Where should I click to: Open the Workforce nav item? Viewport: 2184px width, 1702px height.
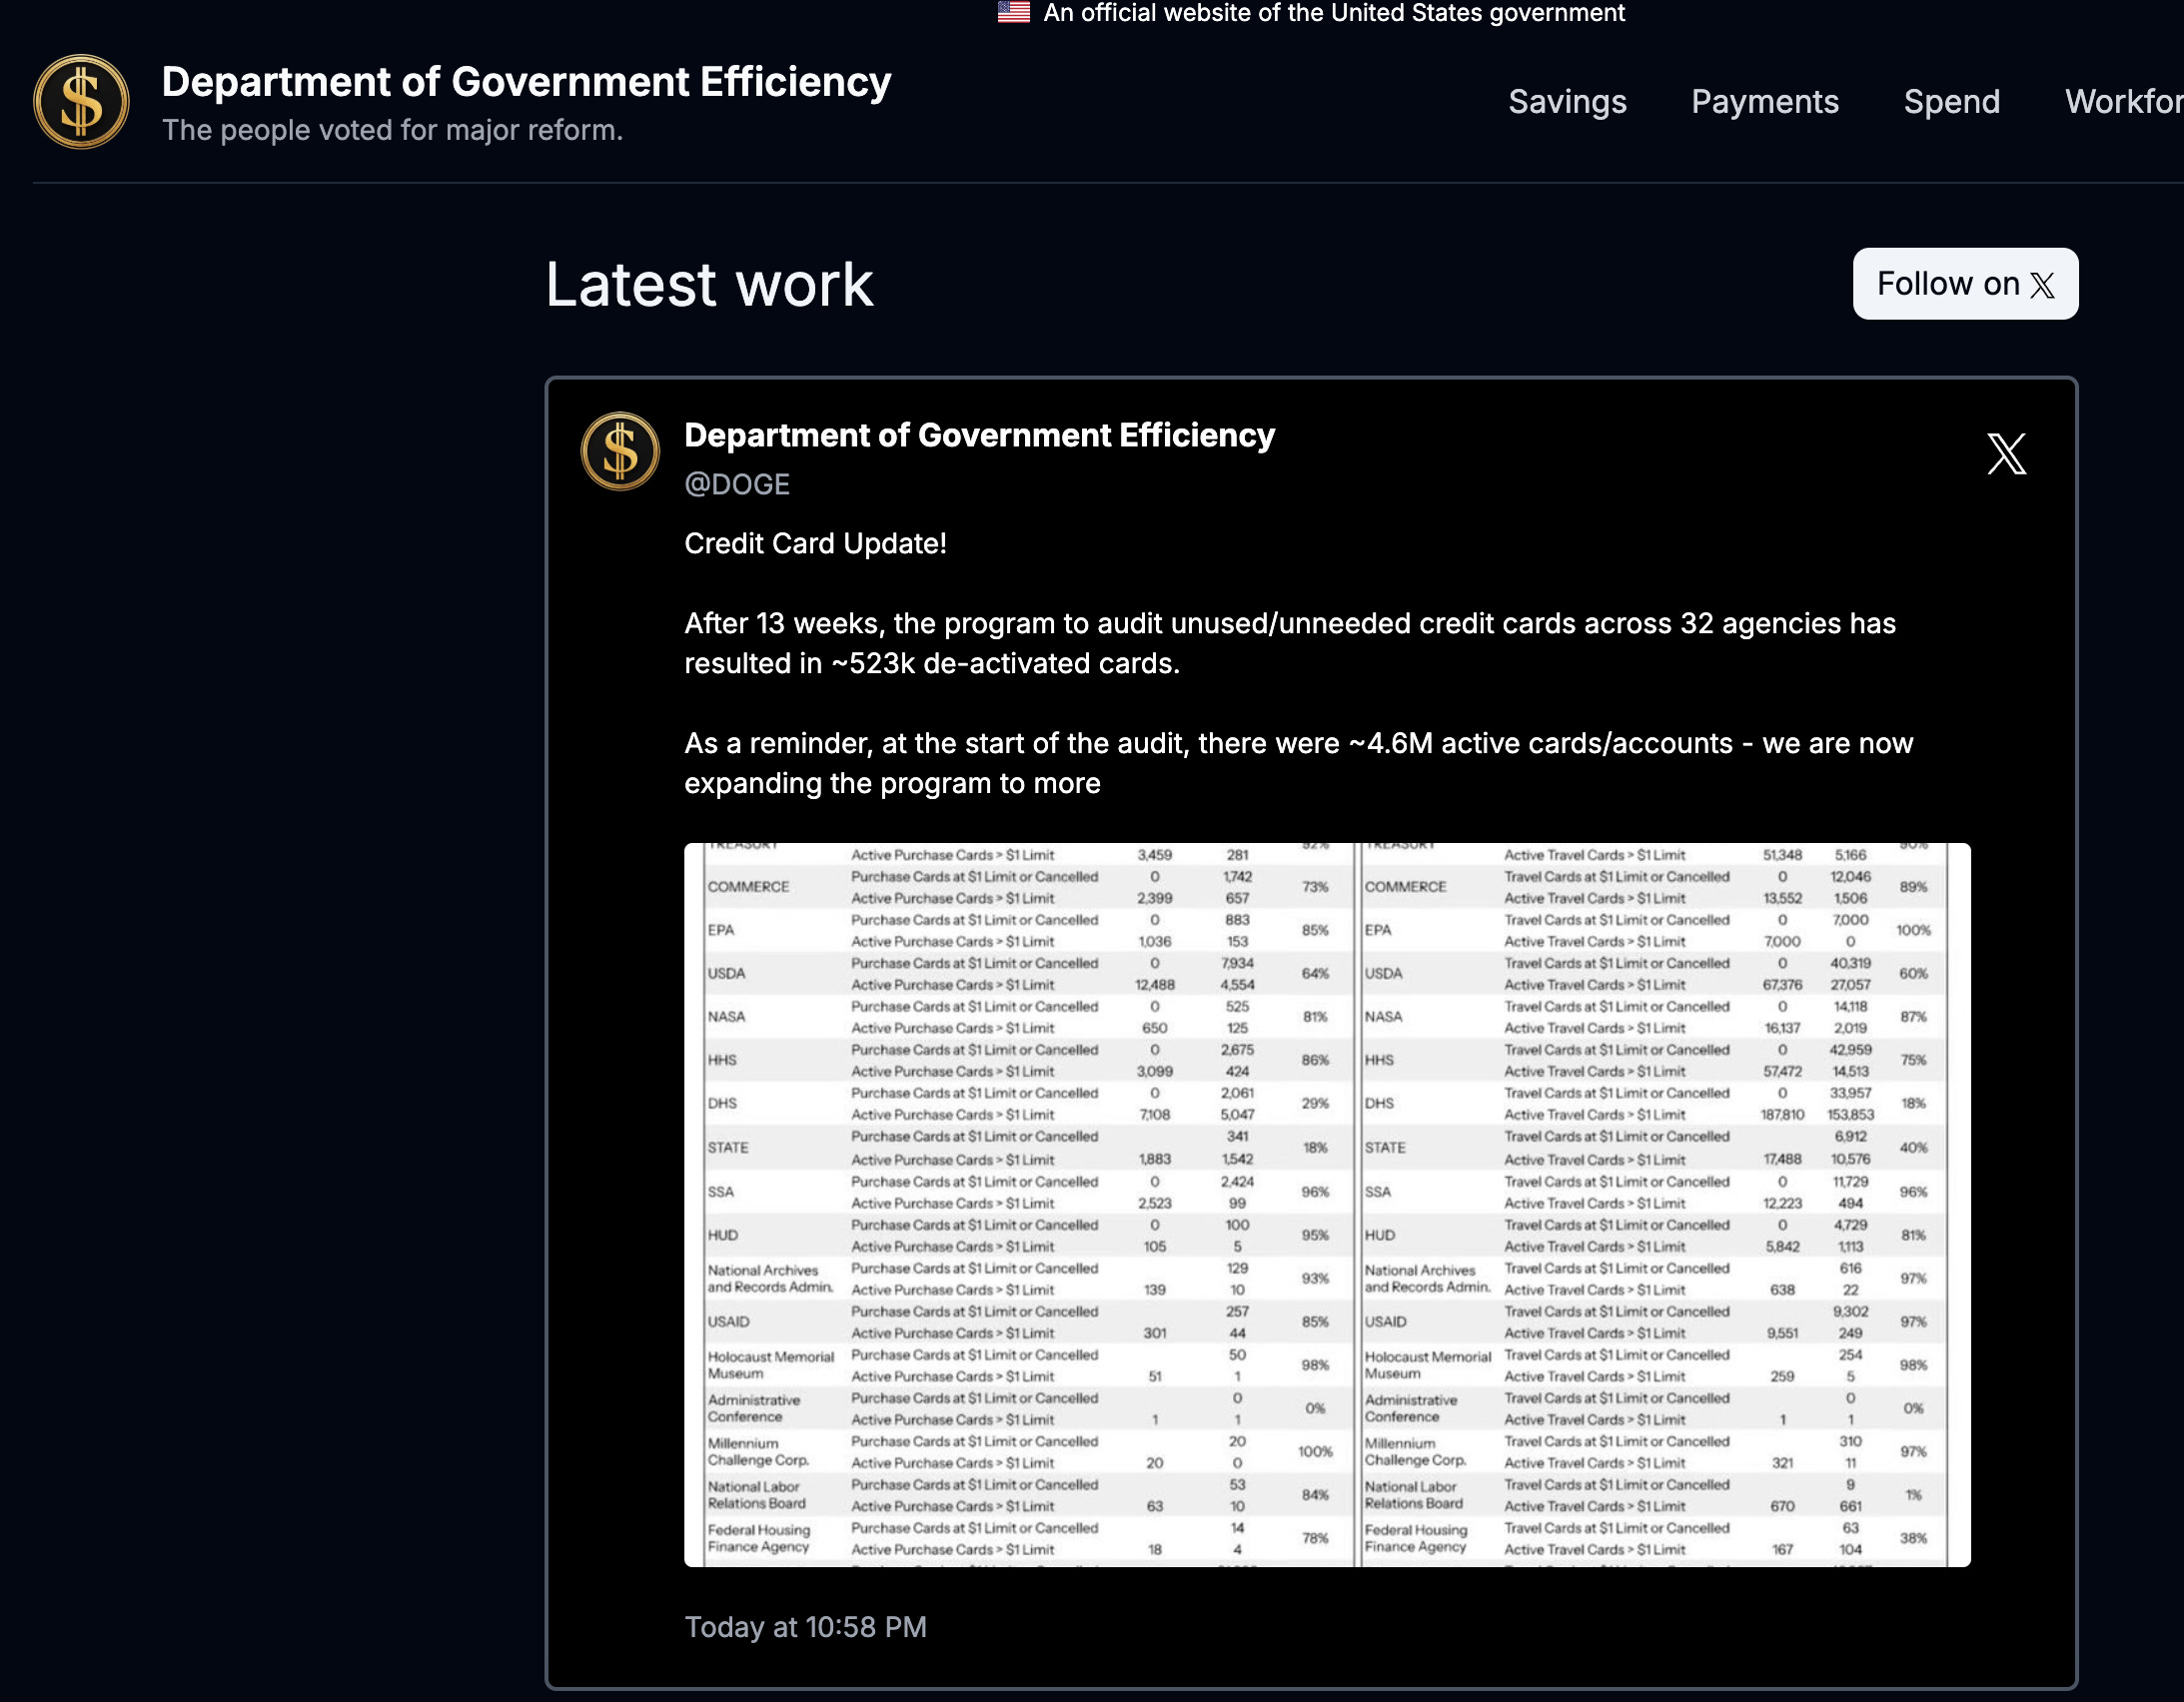[x=2123, y=102]
